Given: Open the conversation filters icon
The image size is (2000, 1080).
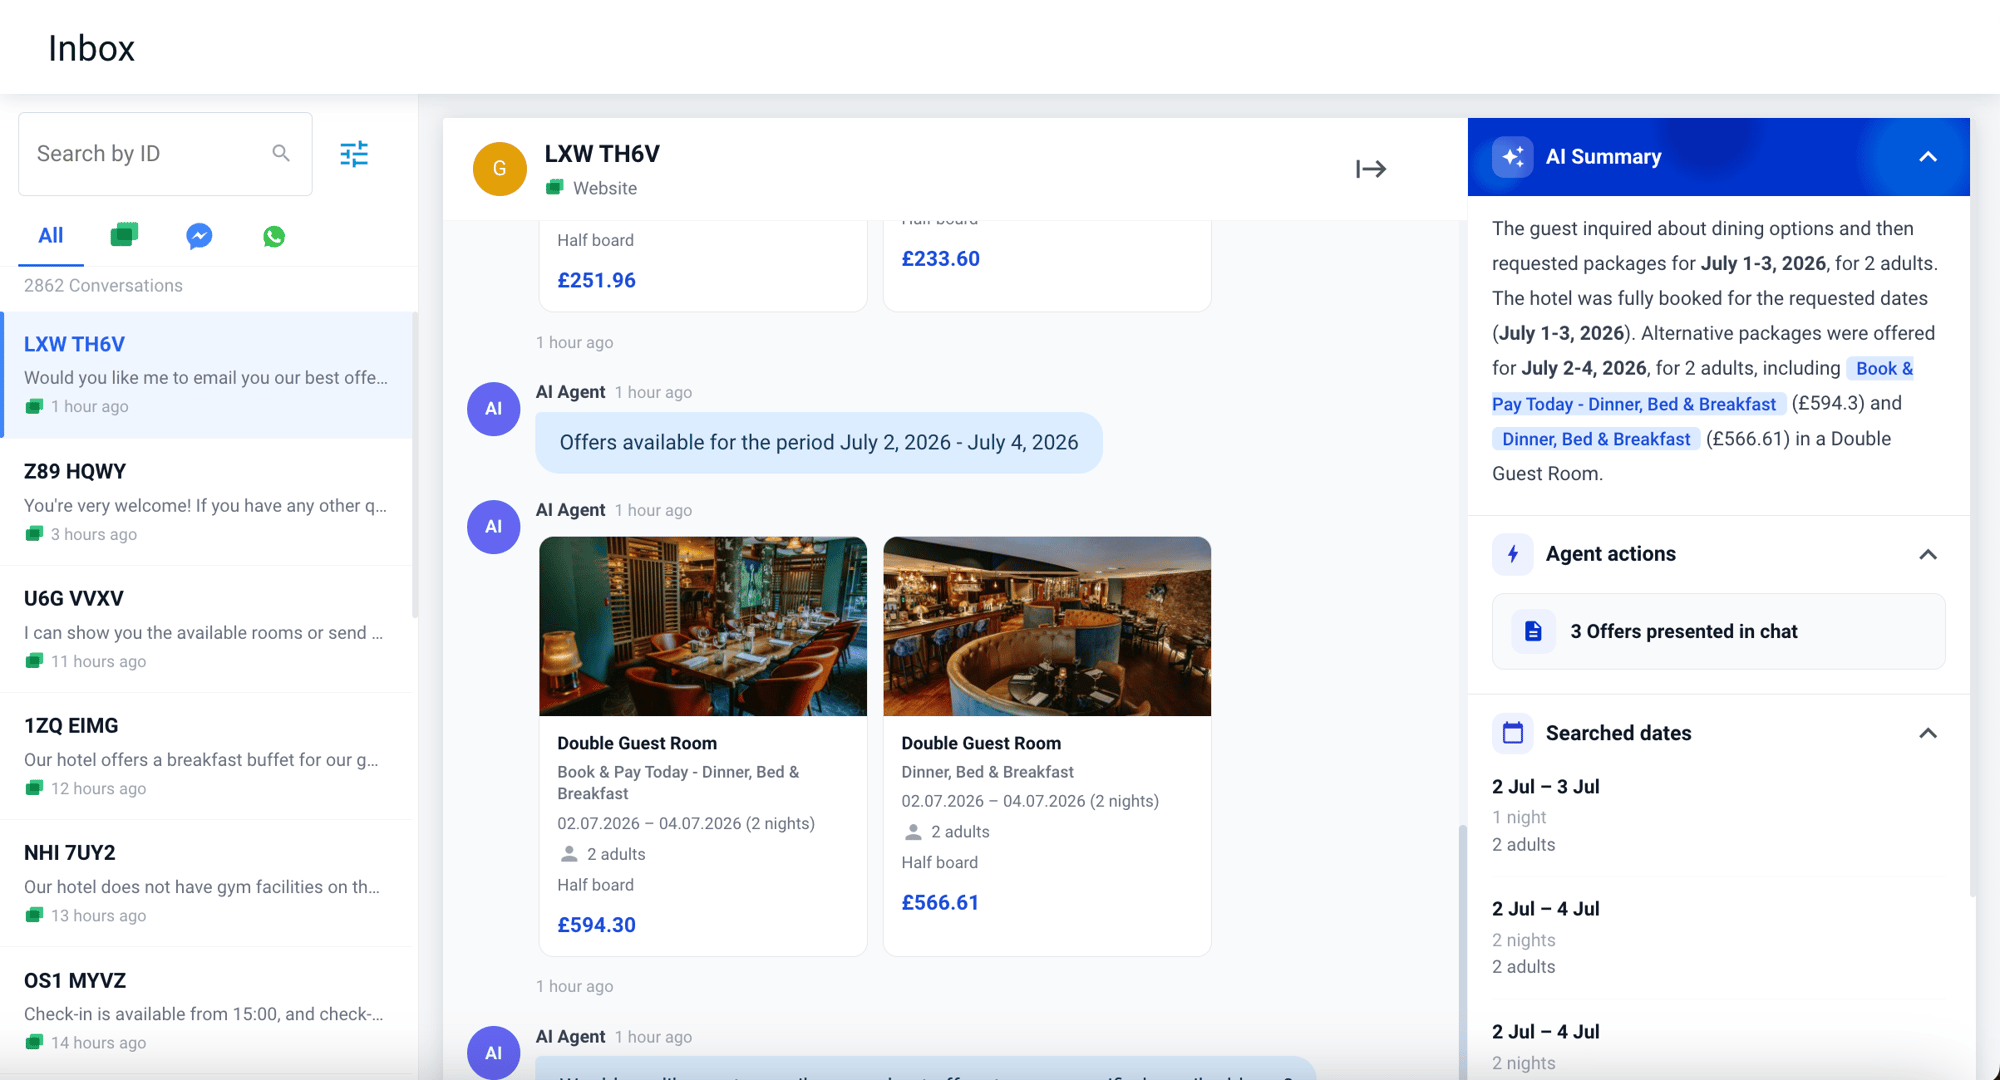Looking at the screenshot, I should tap(354, 154).
